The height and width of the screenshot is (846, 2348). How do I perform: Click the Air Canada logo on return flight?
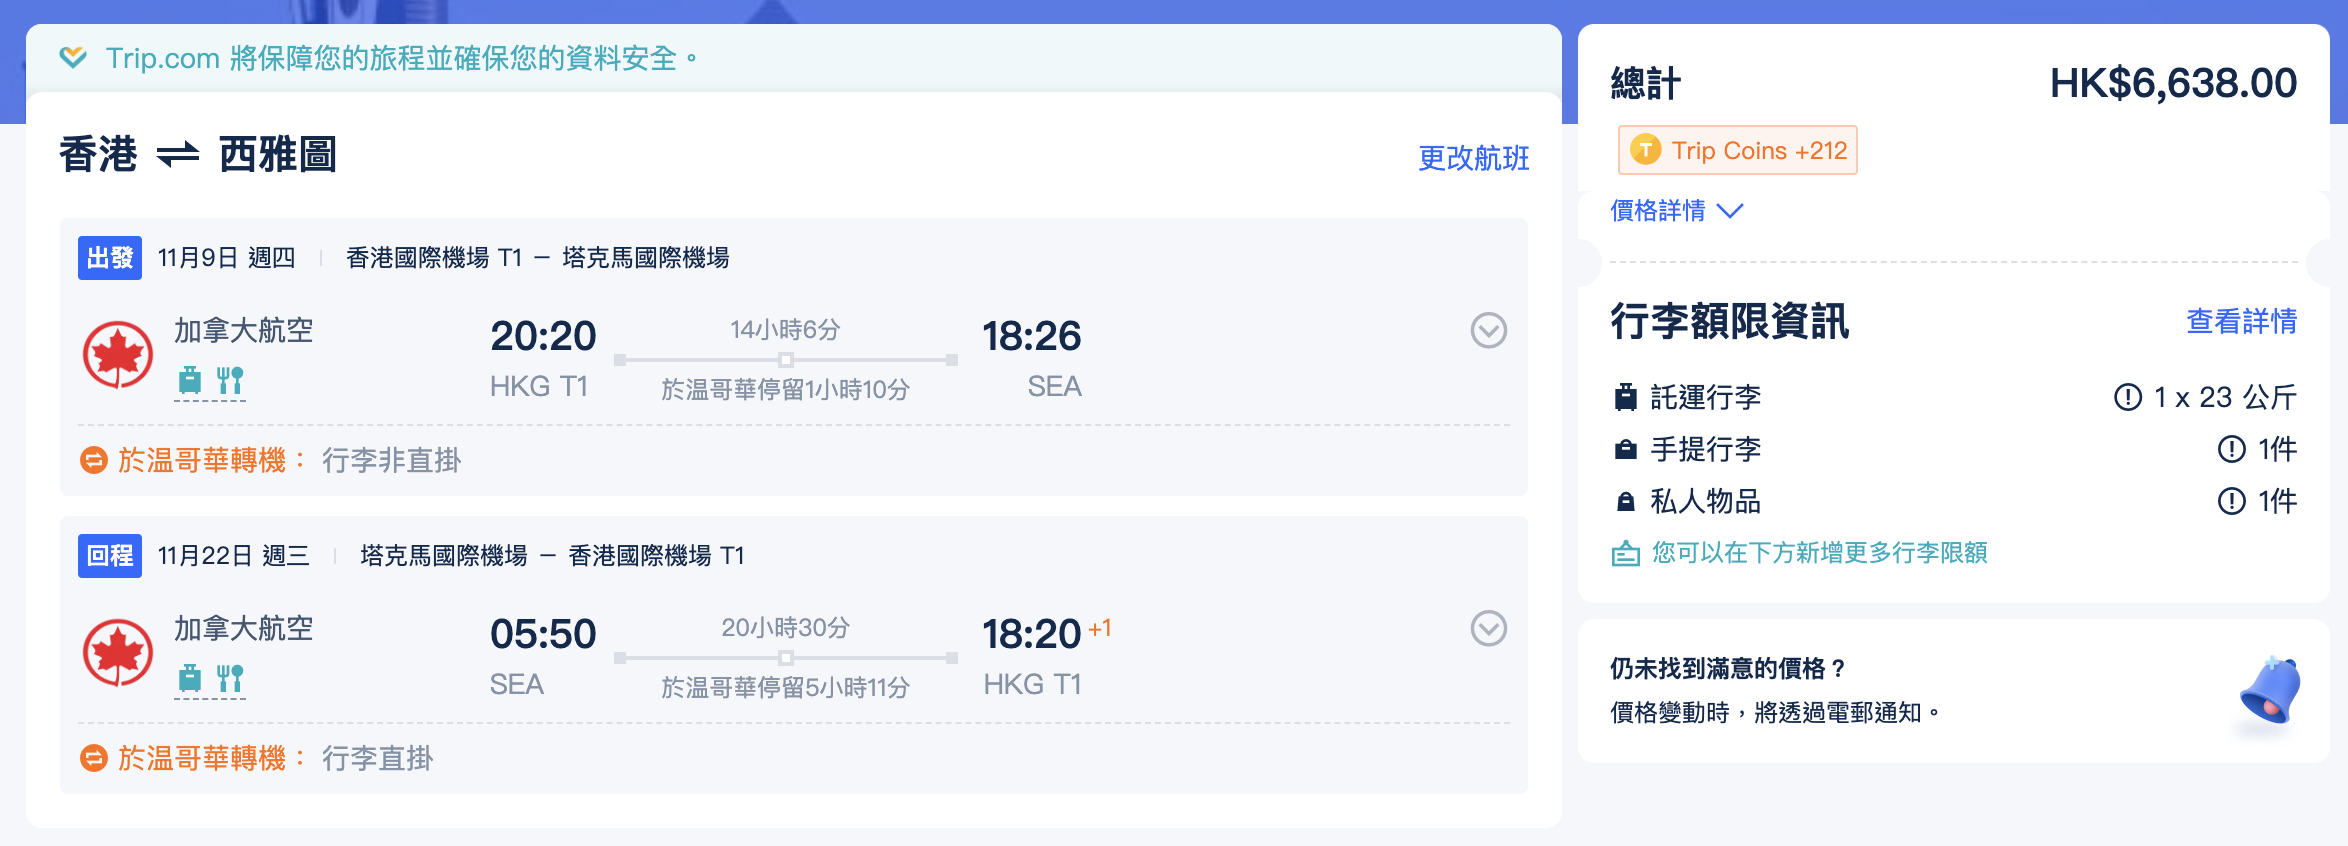point(118,653)
